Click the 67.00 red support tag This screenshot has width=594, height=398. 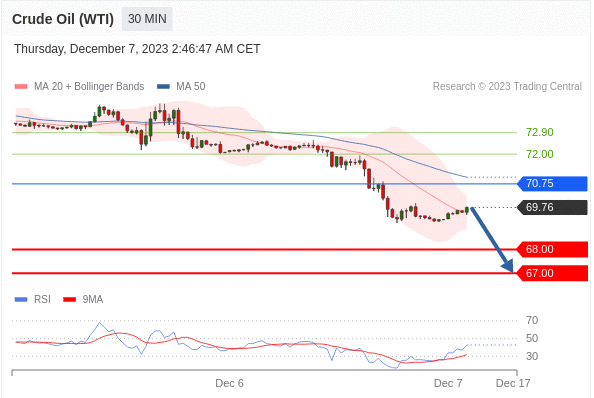coord(553,273)
